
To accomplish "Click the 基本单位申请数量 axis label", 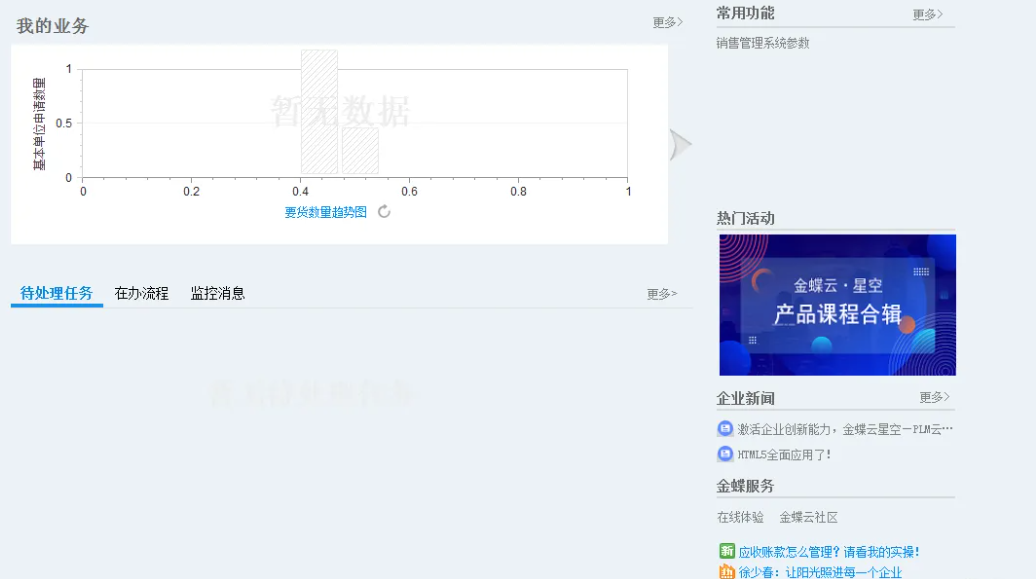I will pyautogui.click(x=40, y=124).
